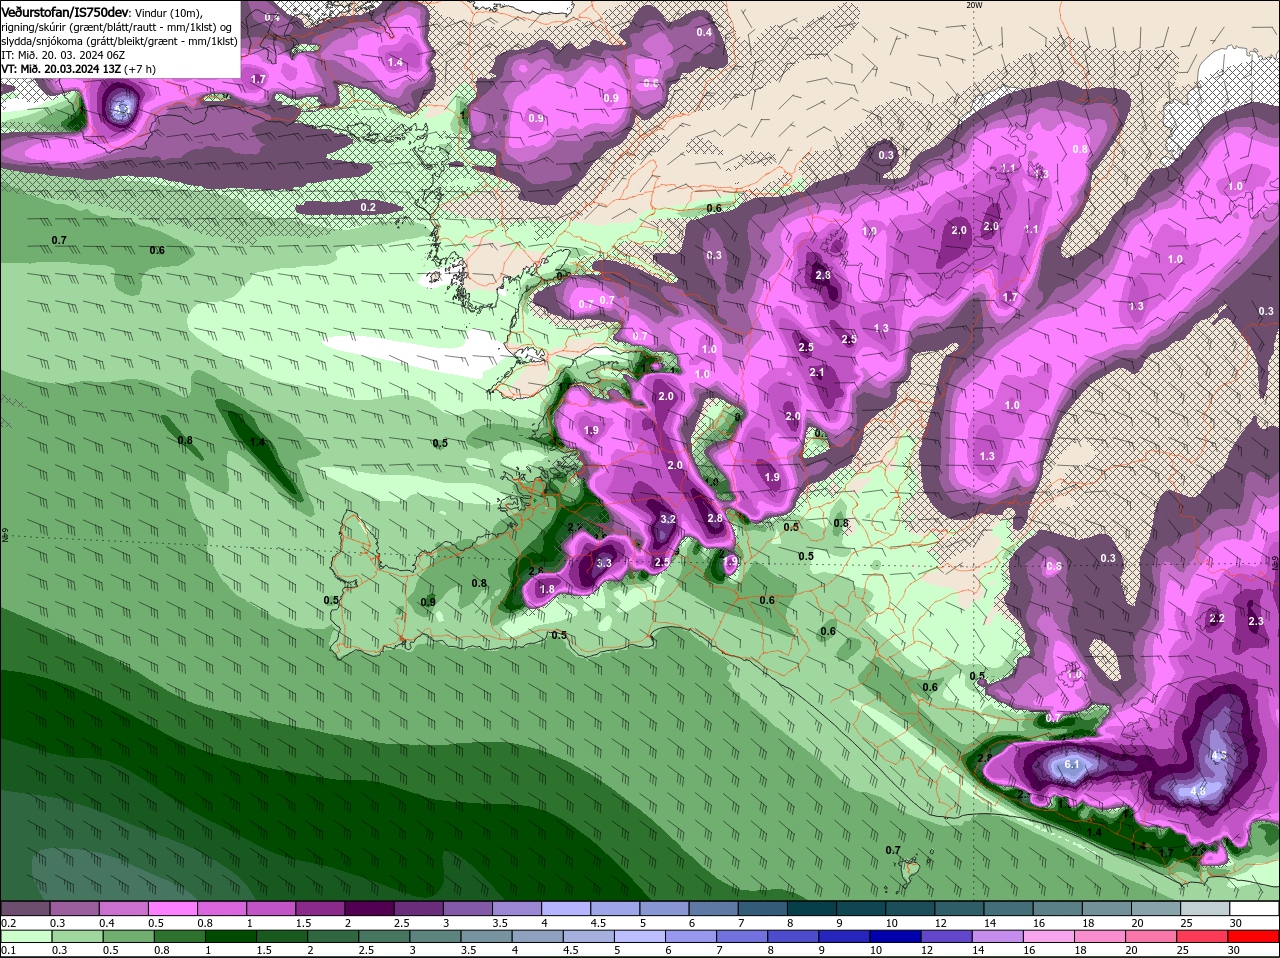Click the 4.8 value in the lavender core
Viewport: 1280px width, 958px height.
pos(1198,790)
